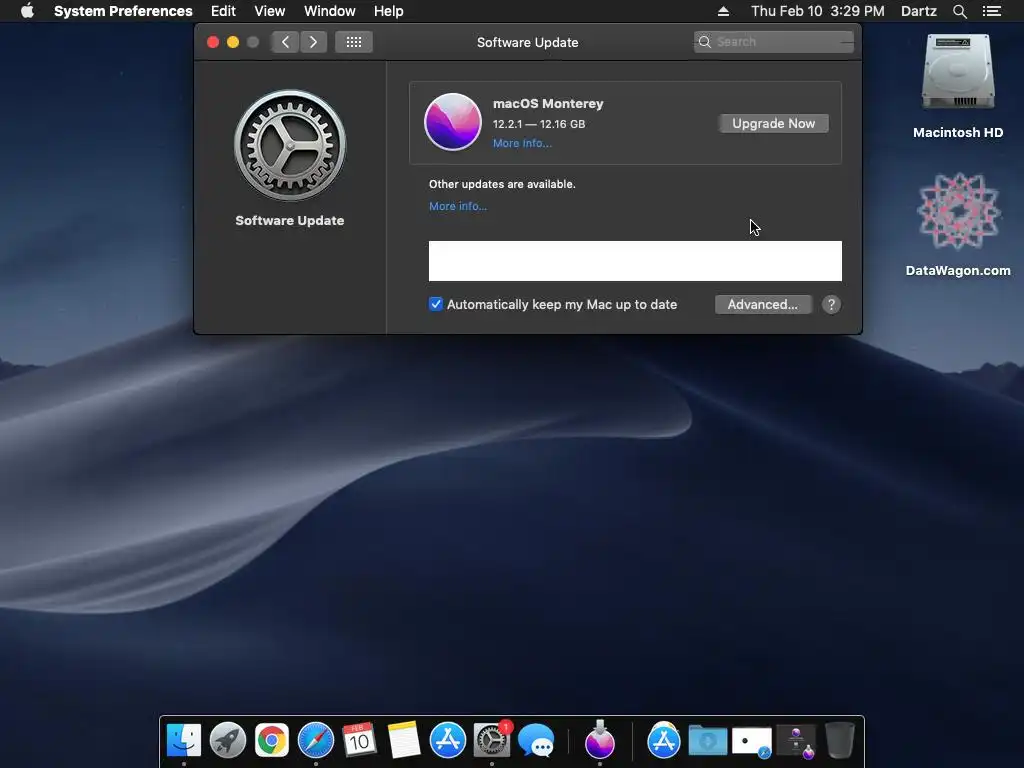Screen dimensions: 1024x768
Task: Open the View menu
Action: tap(270, 11)
